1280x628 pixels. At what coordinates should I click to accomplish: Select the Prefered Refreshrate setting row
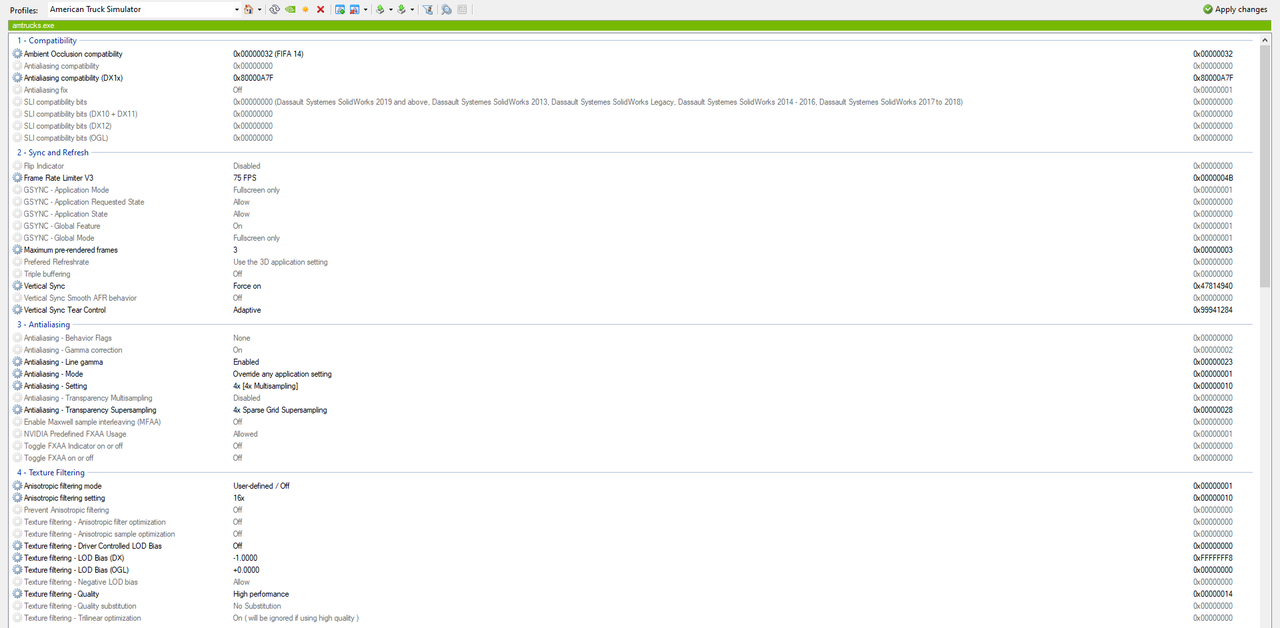(x=634, y=262)
